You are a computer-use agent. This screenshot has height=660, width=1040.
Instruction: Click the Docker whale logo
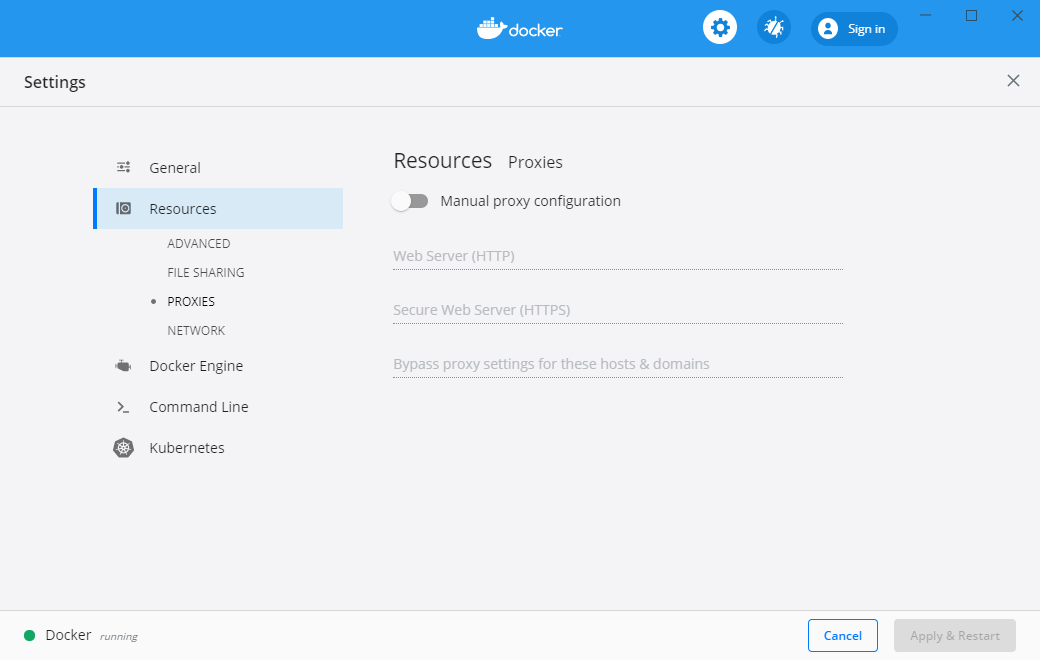(x=519, y=29)
